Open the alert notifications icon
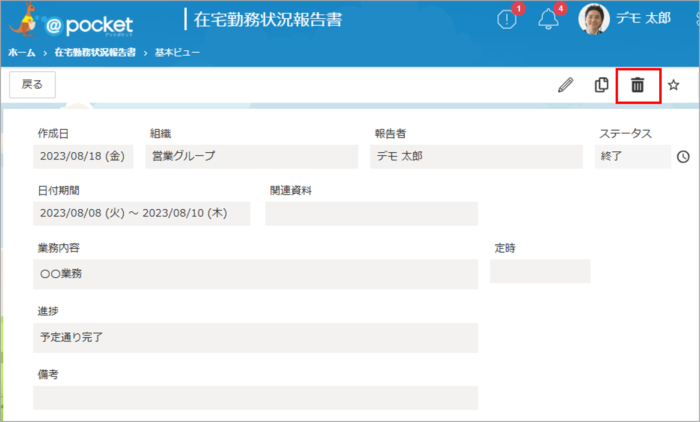Viewport: 700px width, 422px height. tap(507, 21)
